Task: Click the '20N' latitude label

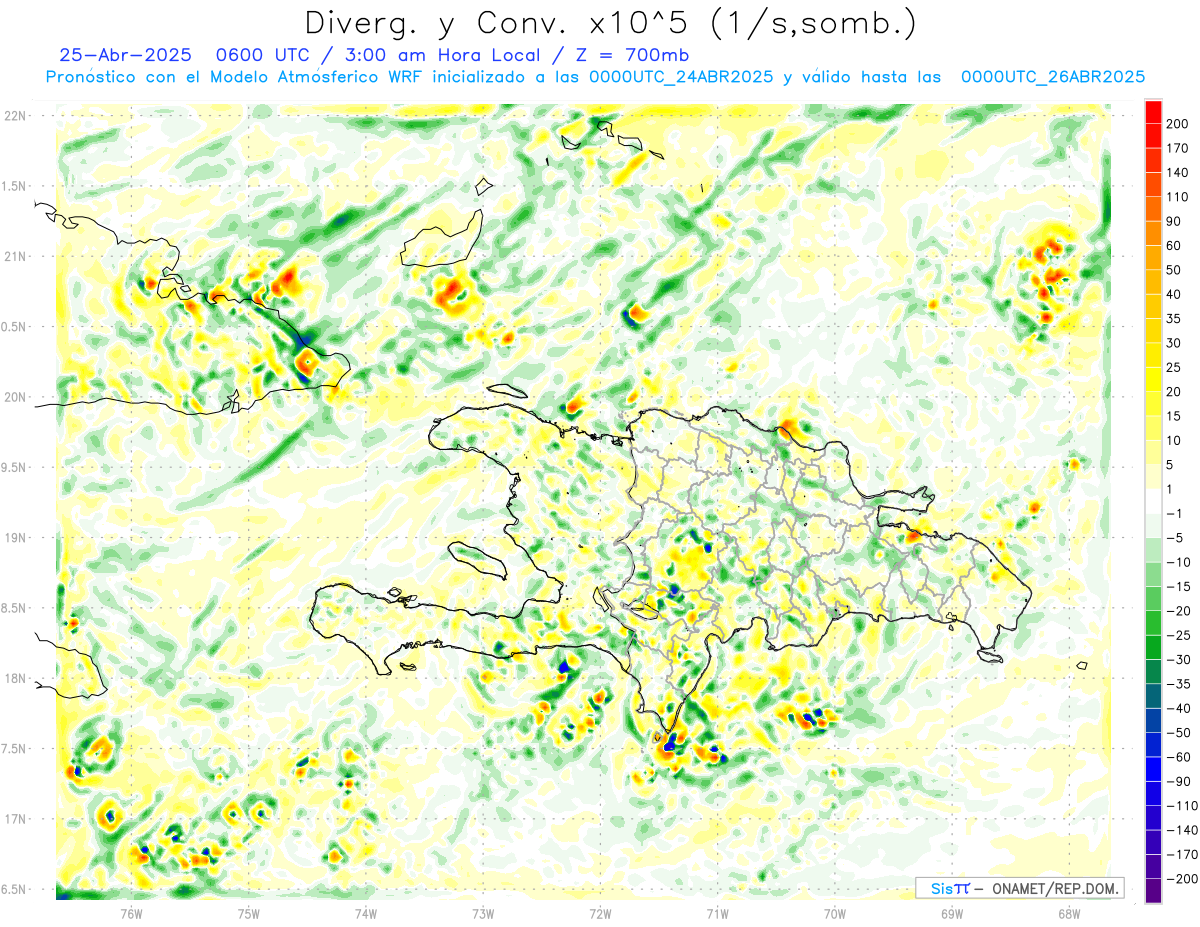Action: tap(14, 397)
